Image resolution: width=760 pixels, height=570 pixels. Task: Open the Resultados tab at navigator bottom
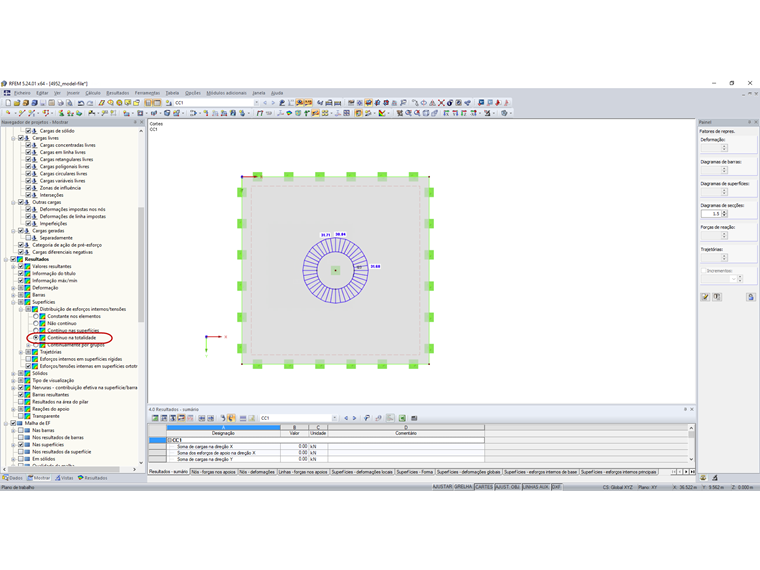(x=93, y=478)
